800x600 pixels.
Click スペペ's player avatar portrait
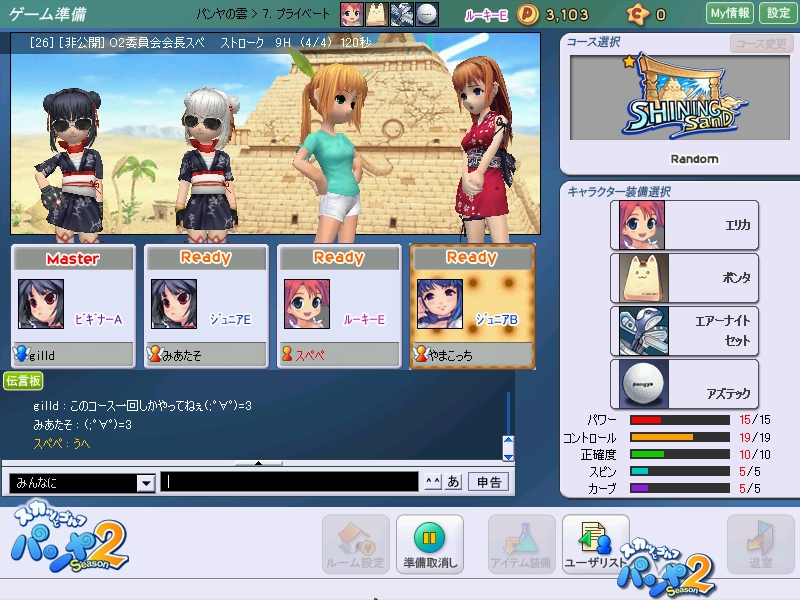tap(307, 304)
